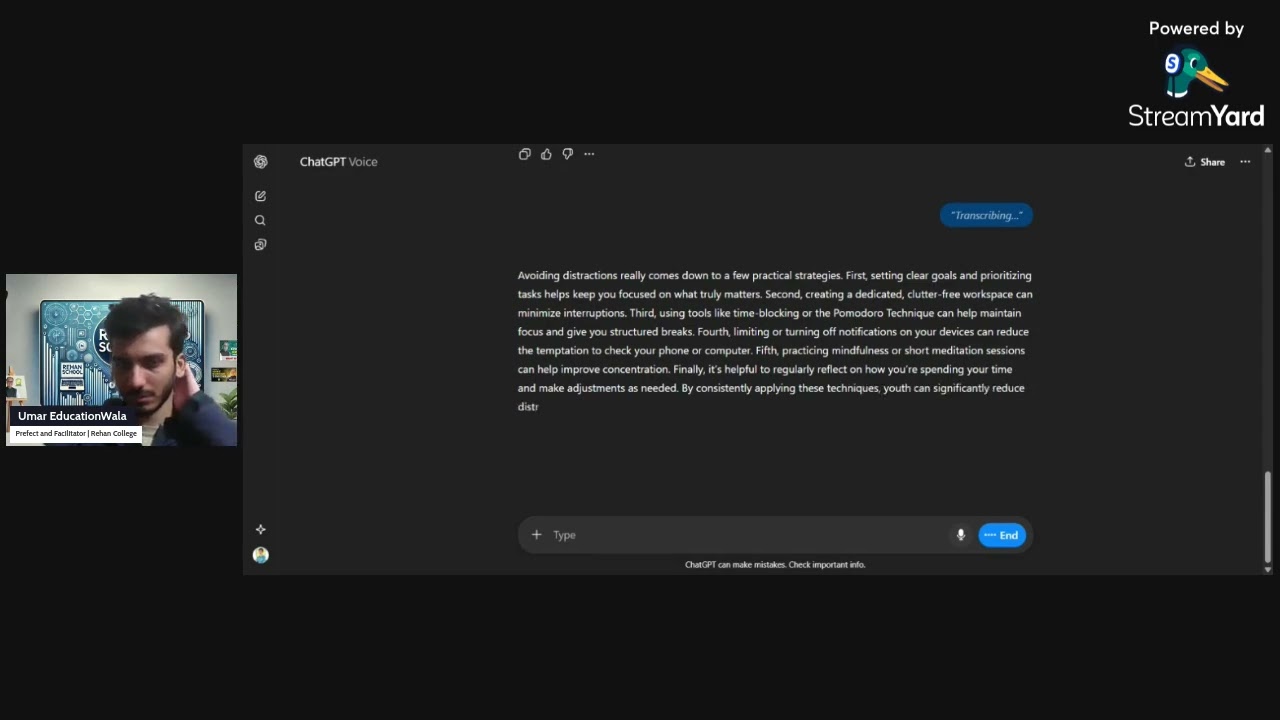Click the response paragraph starting 'Avoiding distractions'
This screenshot has width=1280, height=720.
tap(775, 341)
